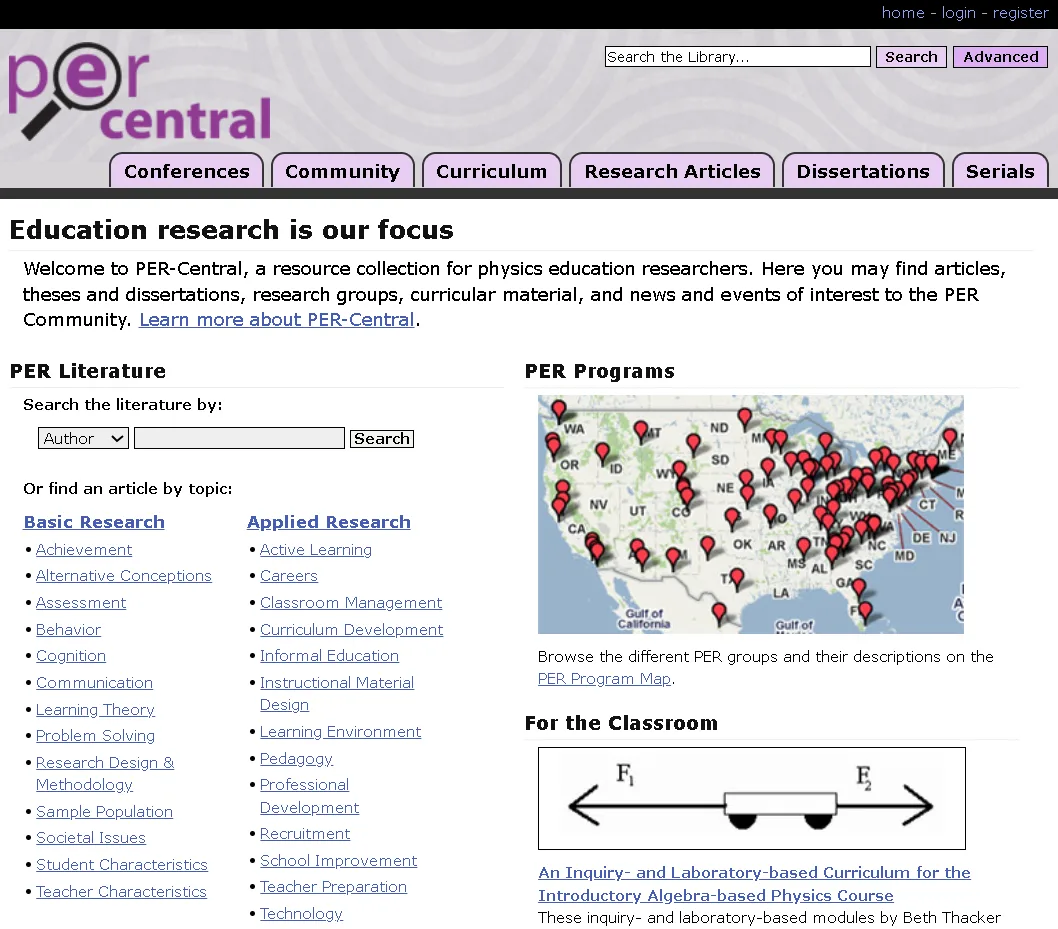Click the register link in top bar
Screen dimensions: 1058x929
pyautogui.click(x=1020, y=13)
